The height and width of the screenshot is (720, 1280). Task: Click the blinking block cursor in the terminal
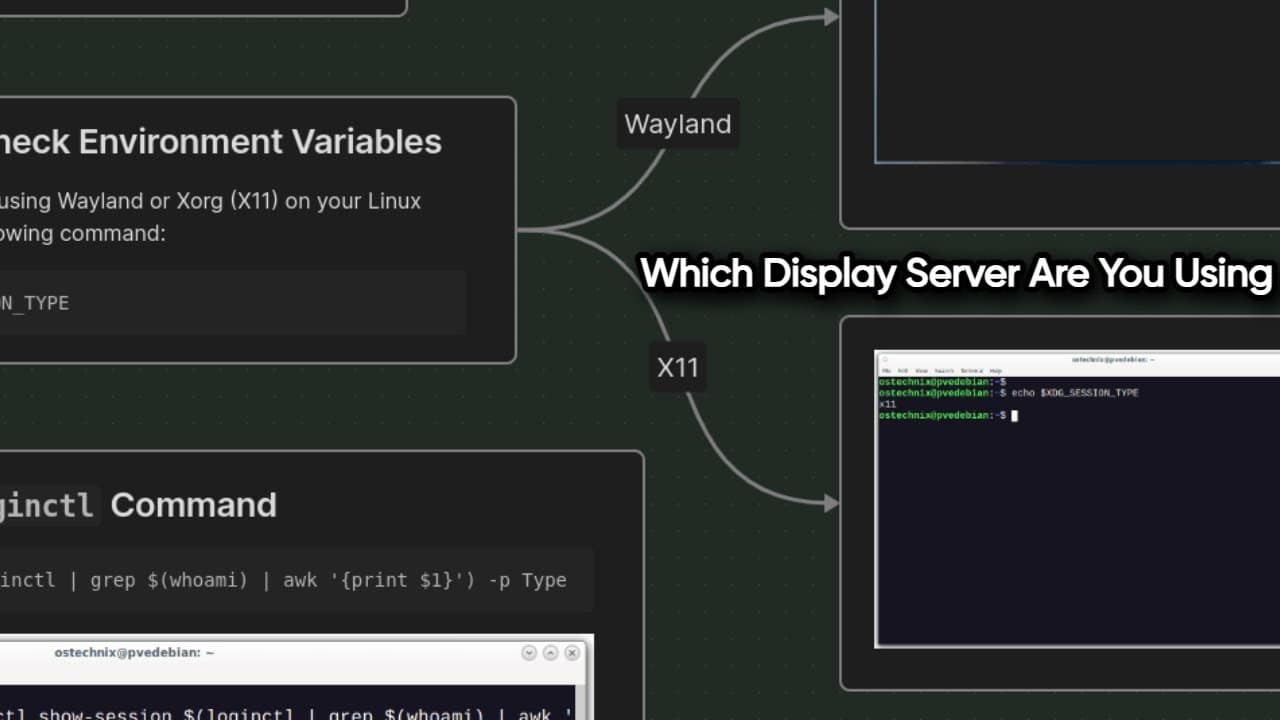click(1014, 416)
